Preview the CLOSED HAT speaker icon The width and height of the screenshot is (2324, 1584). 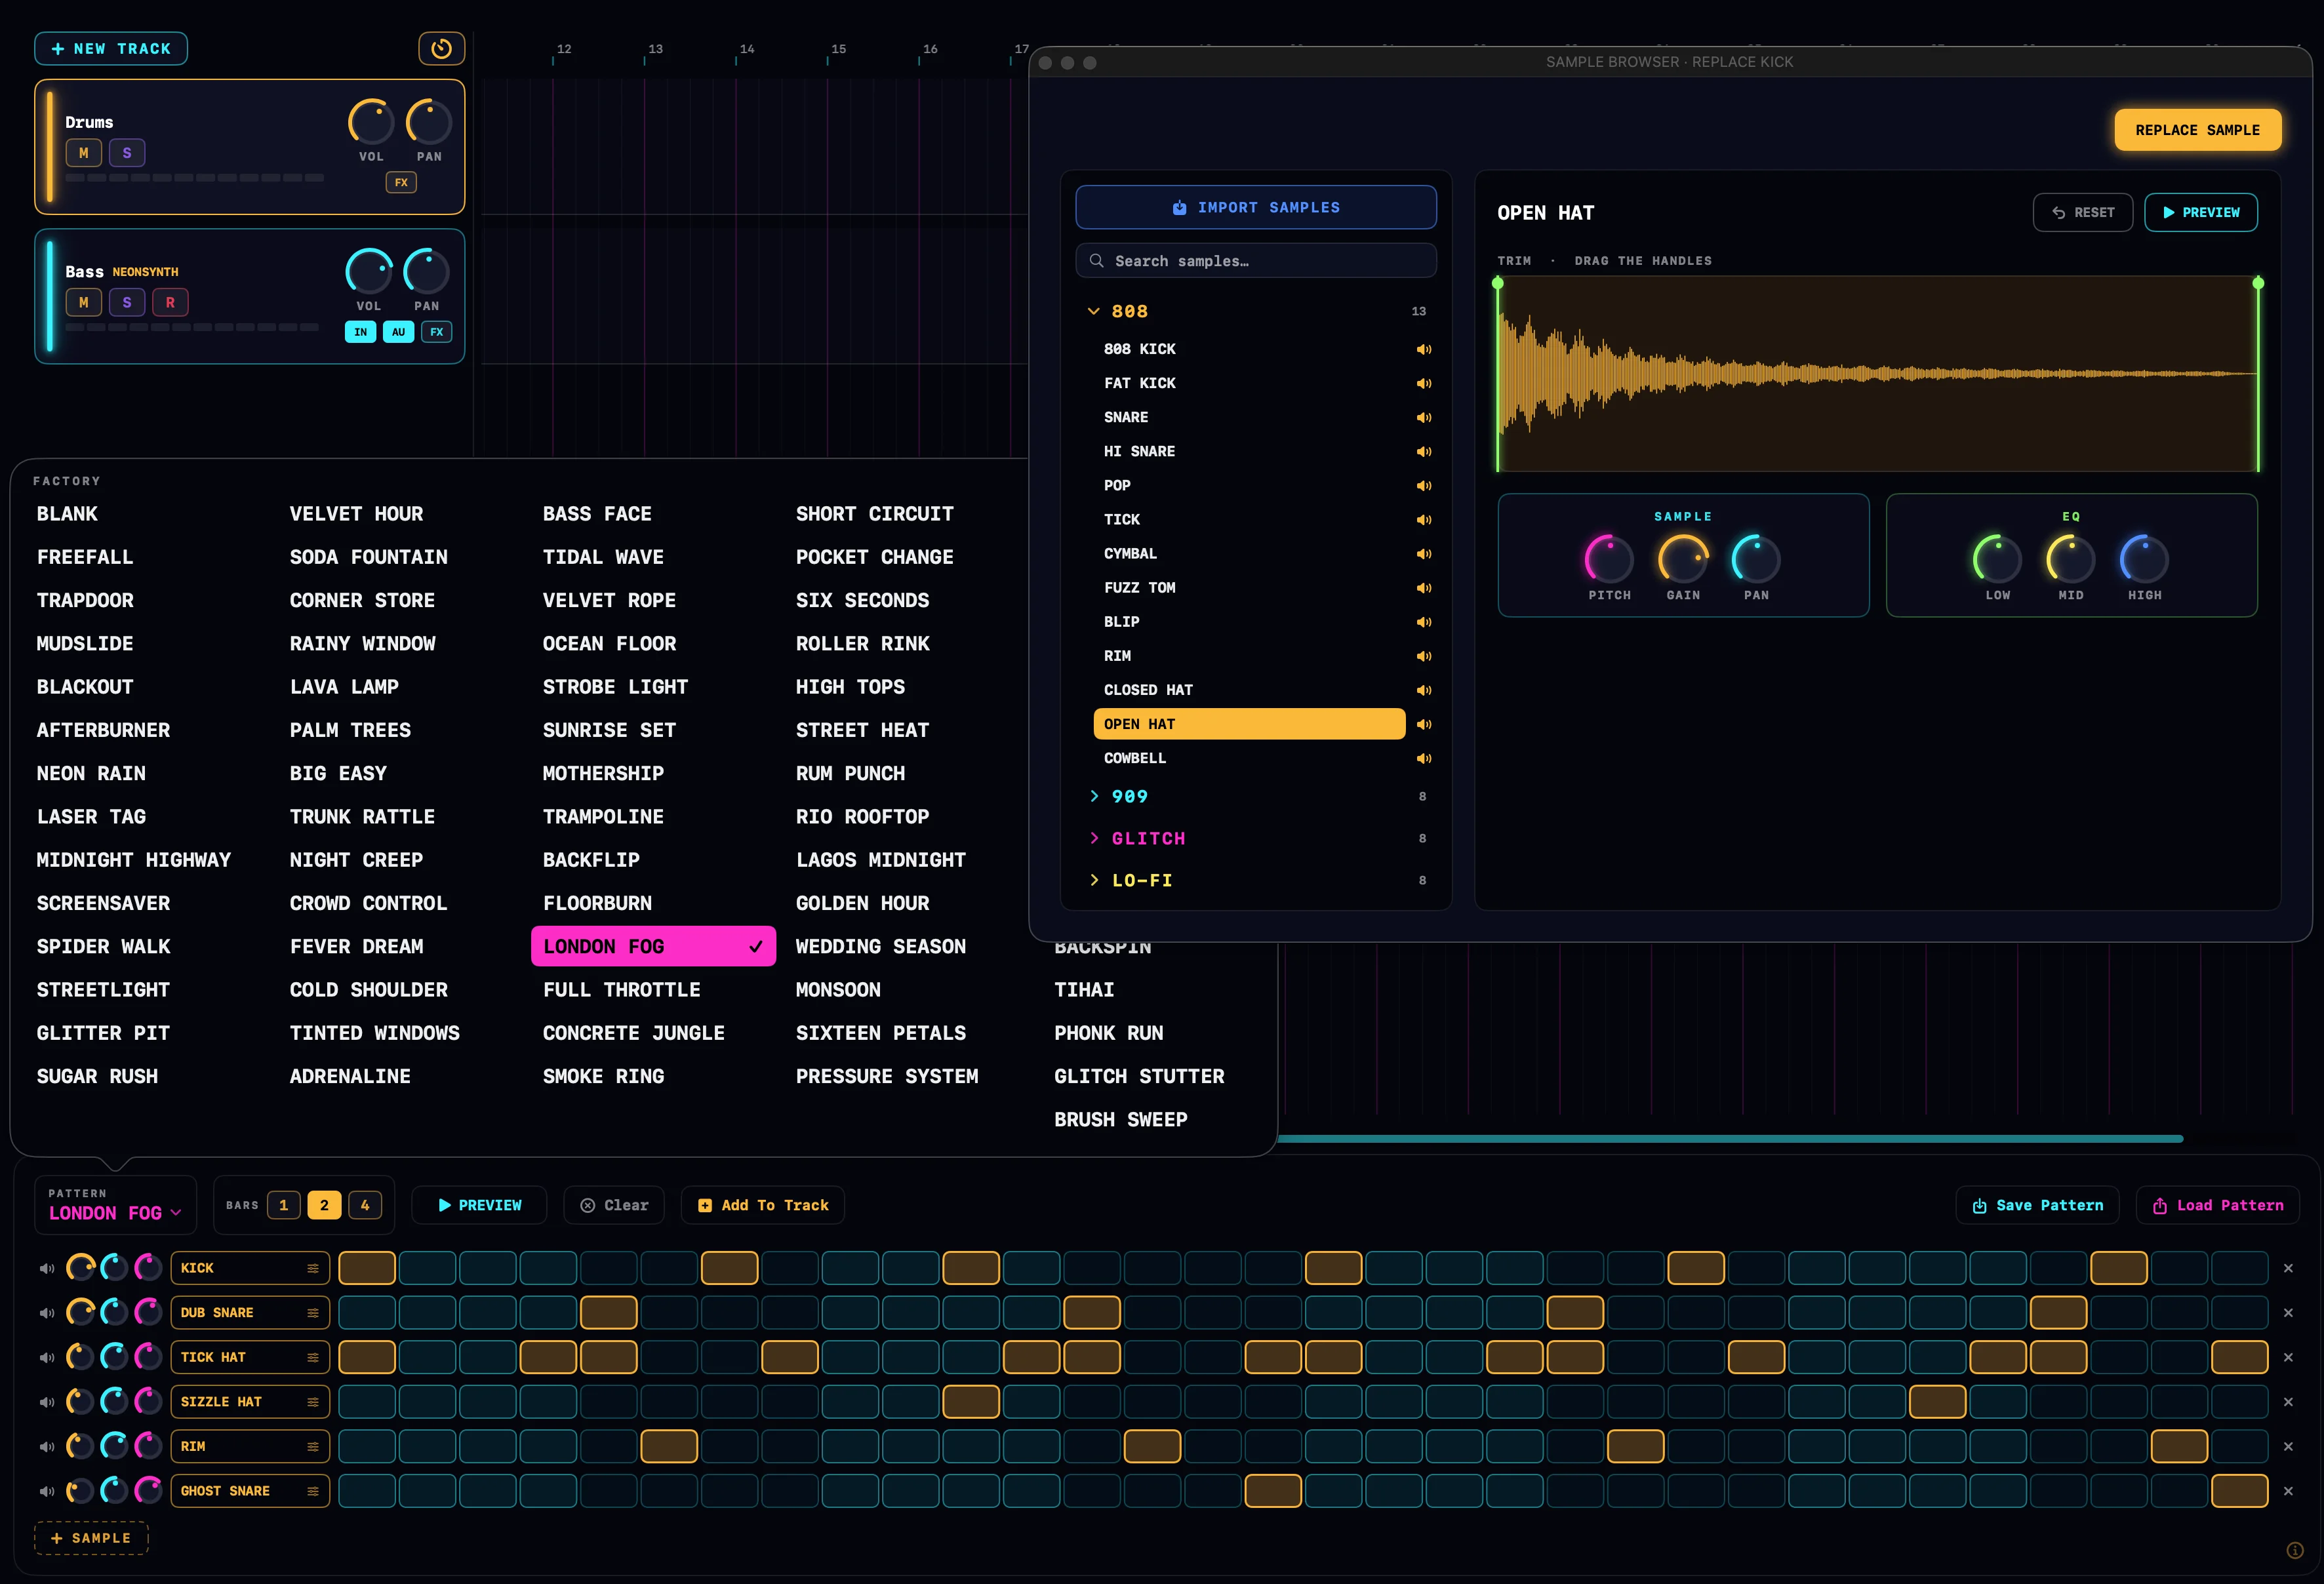1423,690
